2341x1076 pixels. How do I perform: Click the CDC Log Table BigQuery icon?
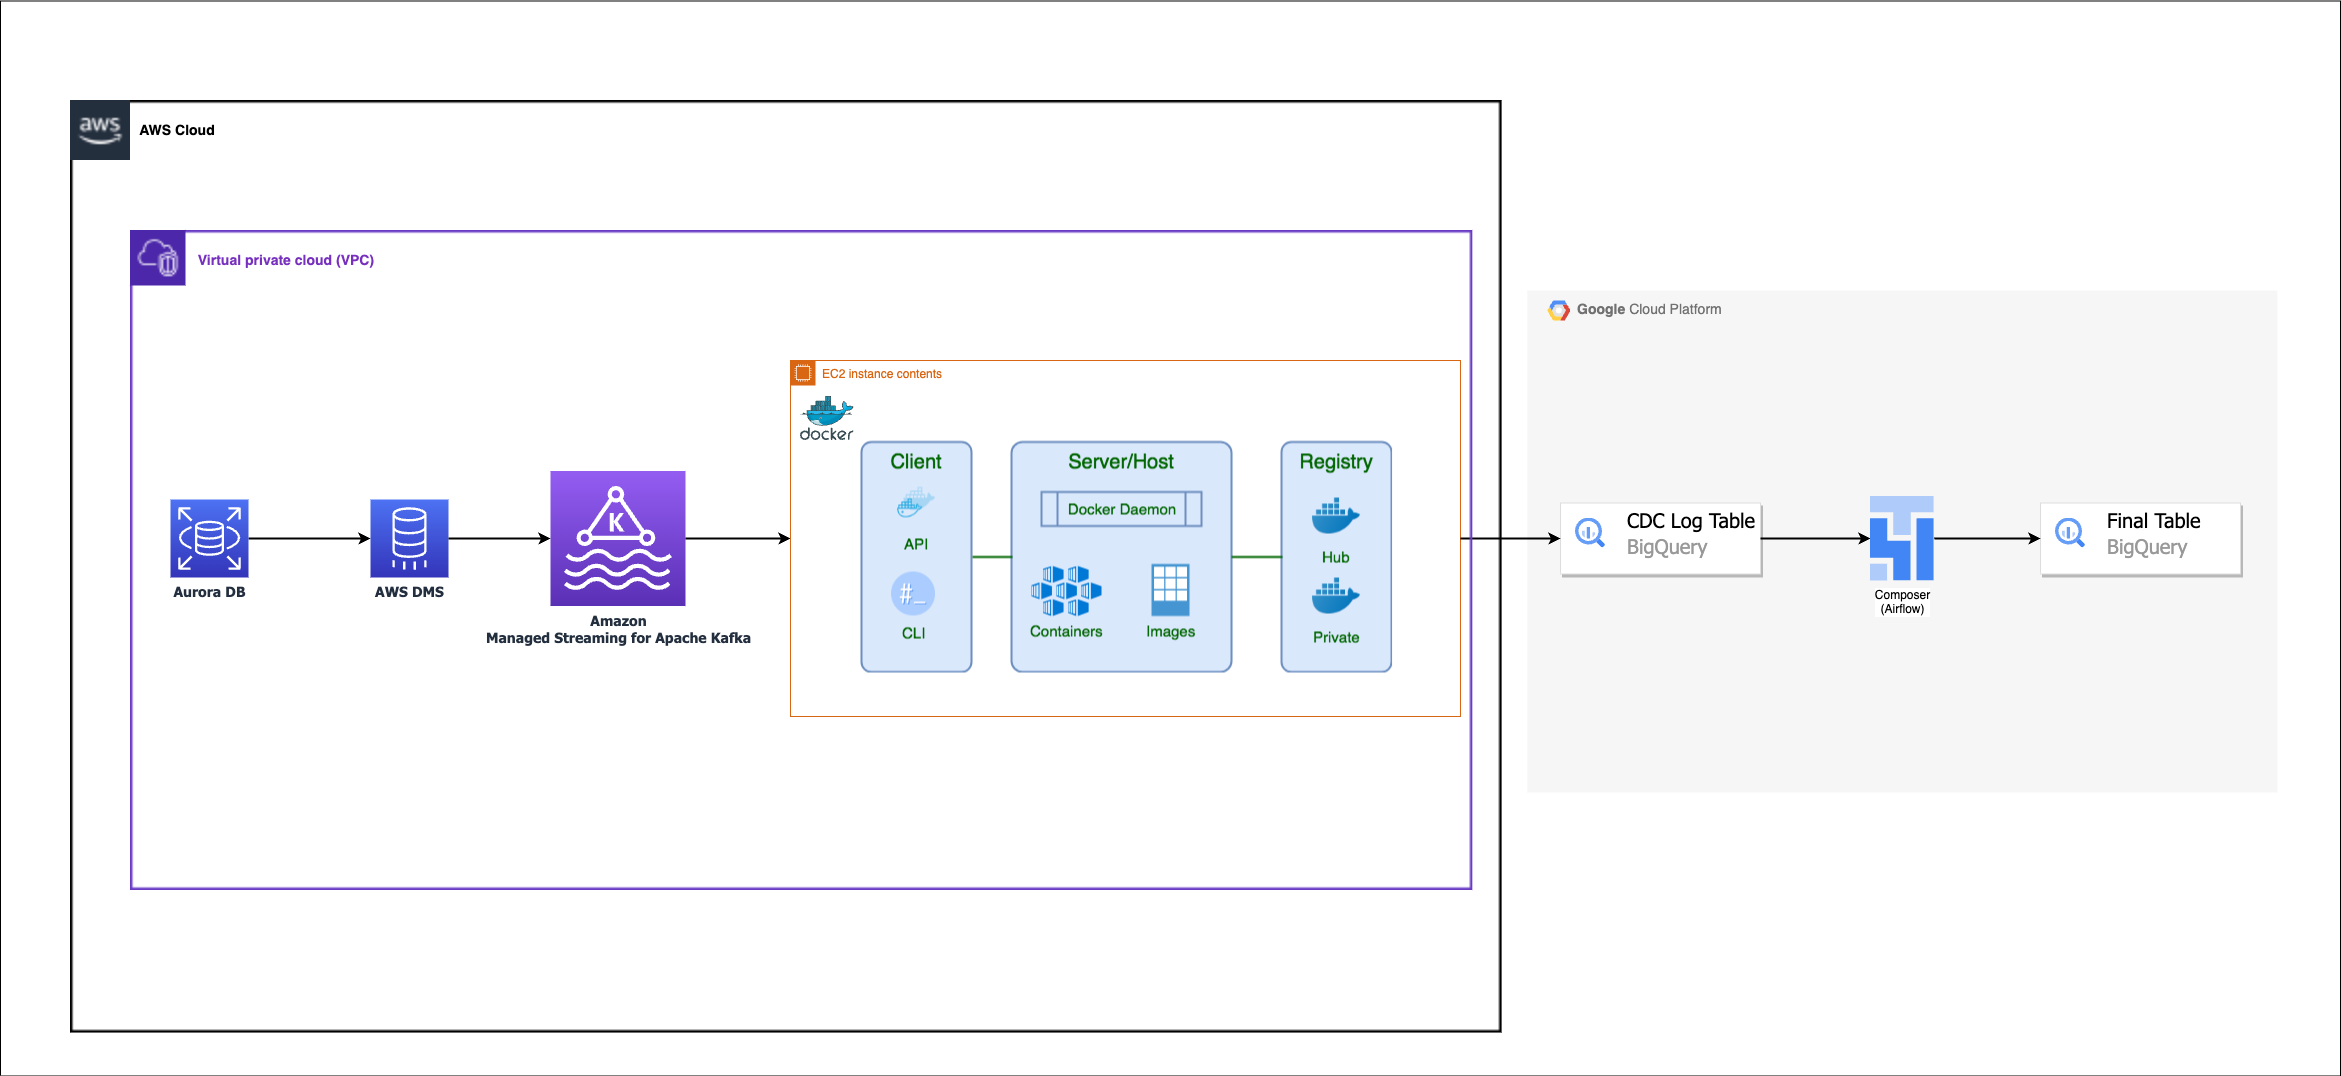click(x=1590, y=533)
